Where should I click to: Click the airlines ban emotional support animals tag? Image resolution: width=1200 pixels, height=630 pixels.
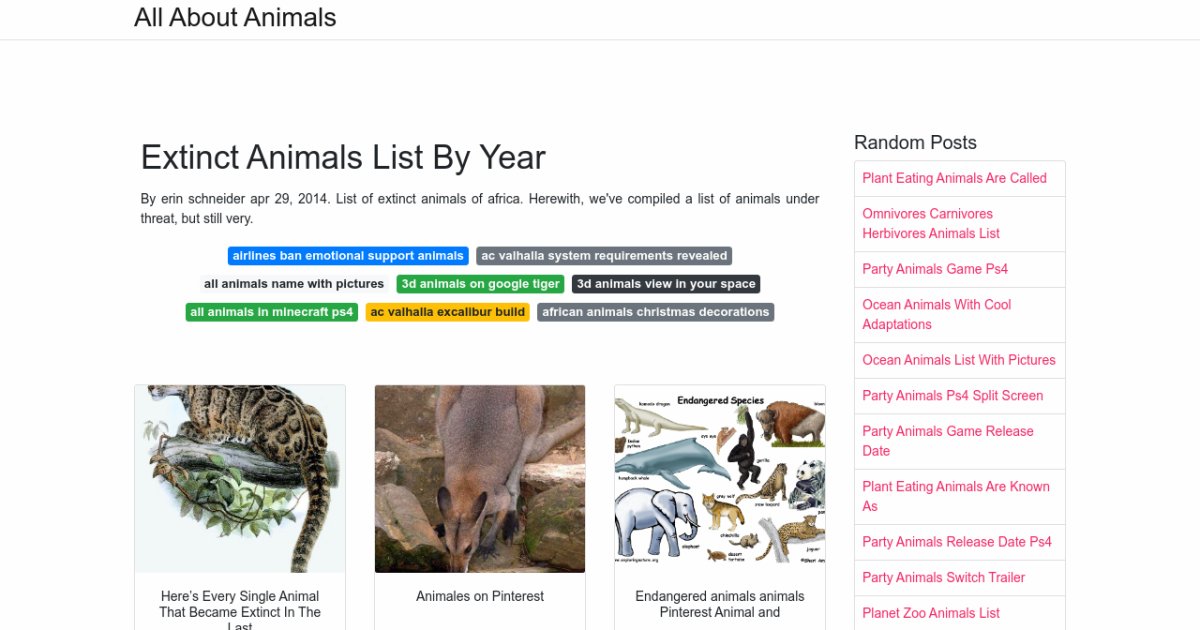(348, 256)
